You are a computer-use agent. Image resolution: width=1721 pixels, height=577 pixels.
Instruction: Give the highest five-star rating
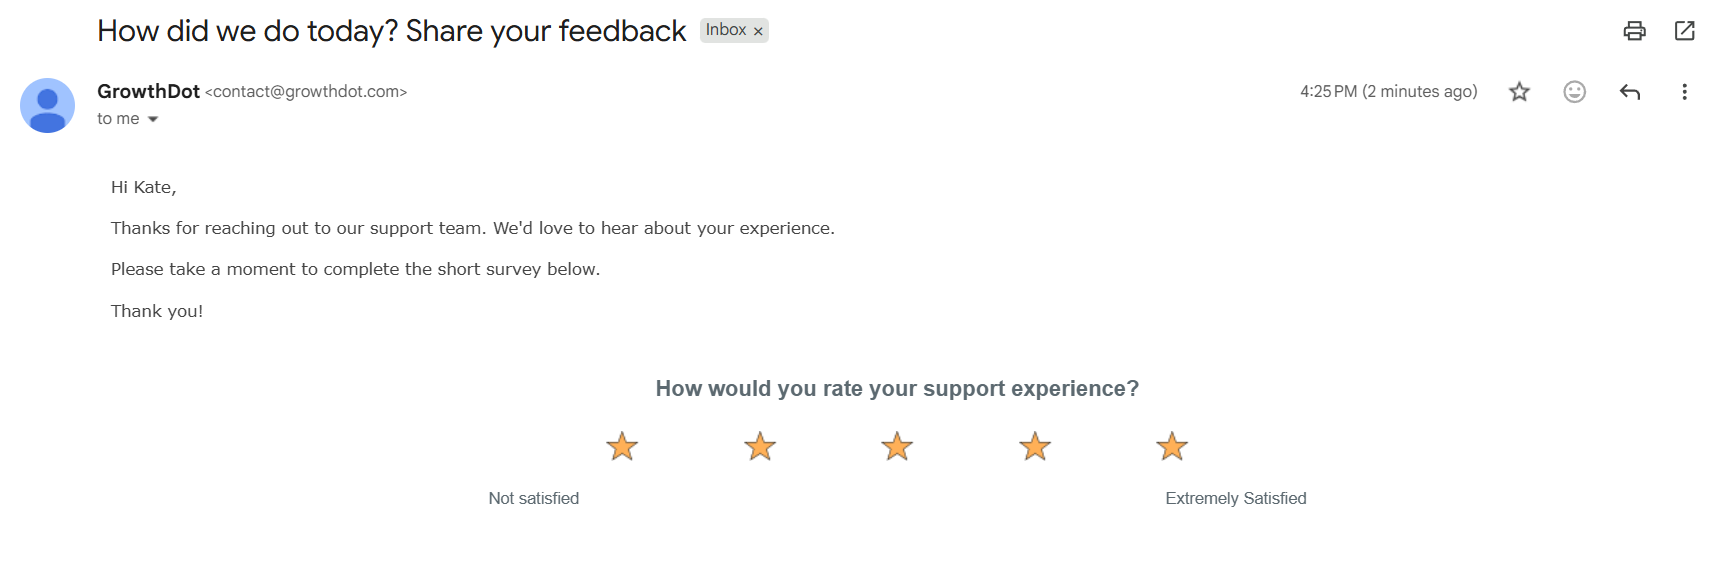(x=1171, y=446)
